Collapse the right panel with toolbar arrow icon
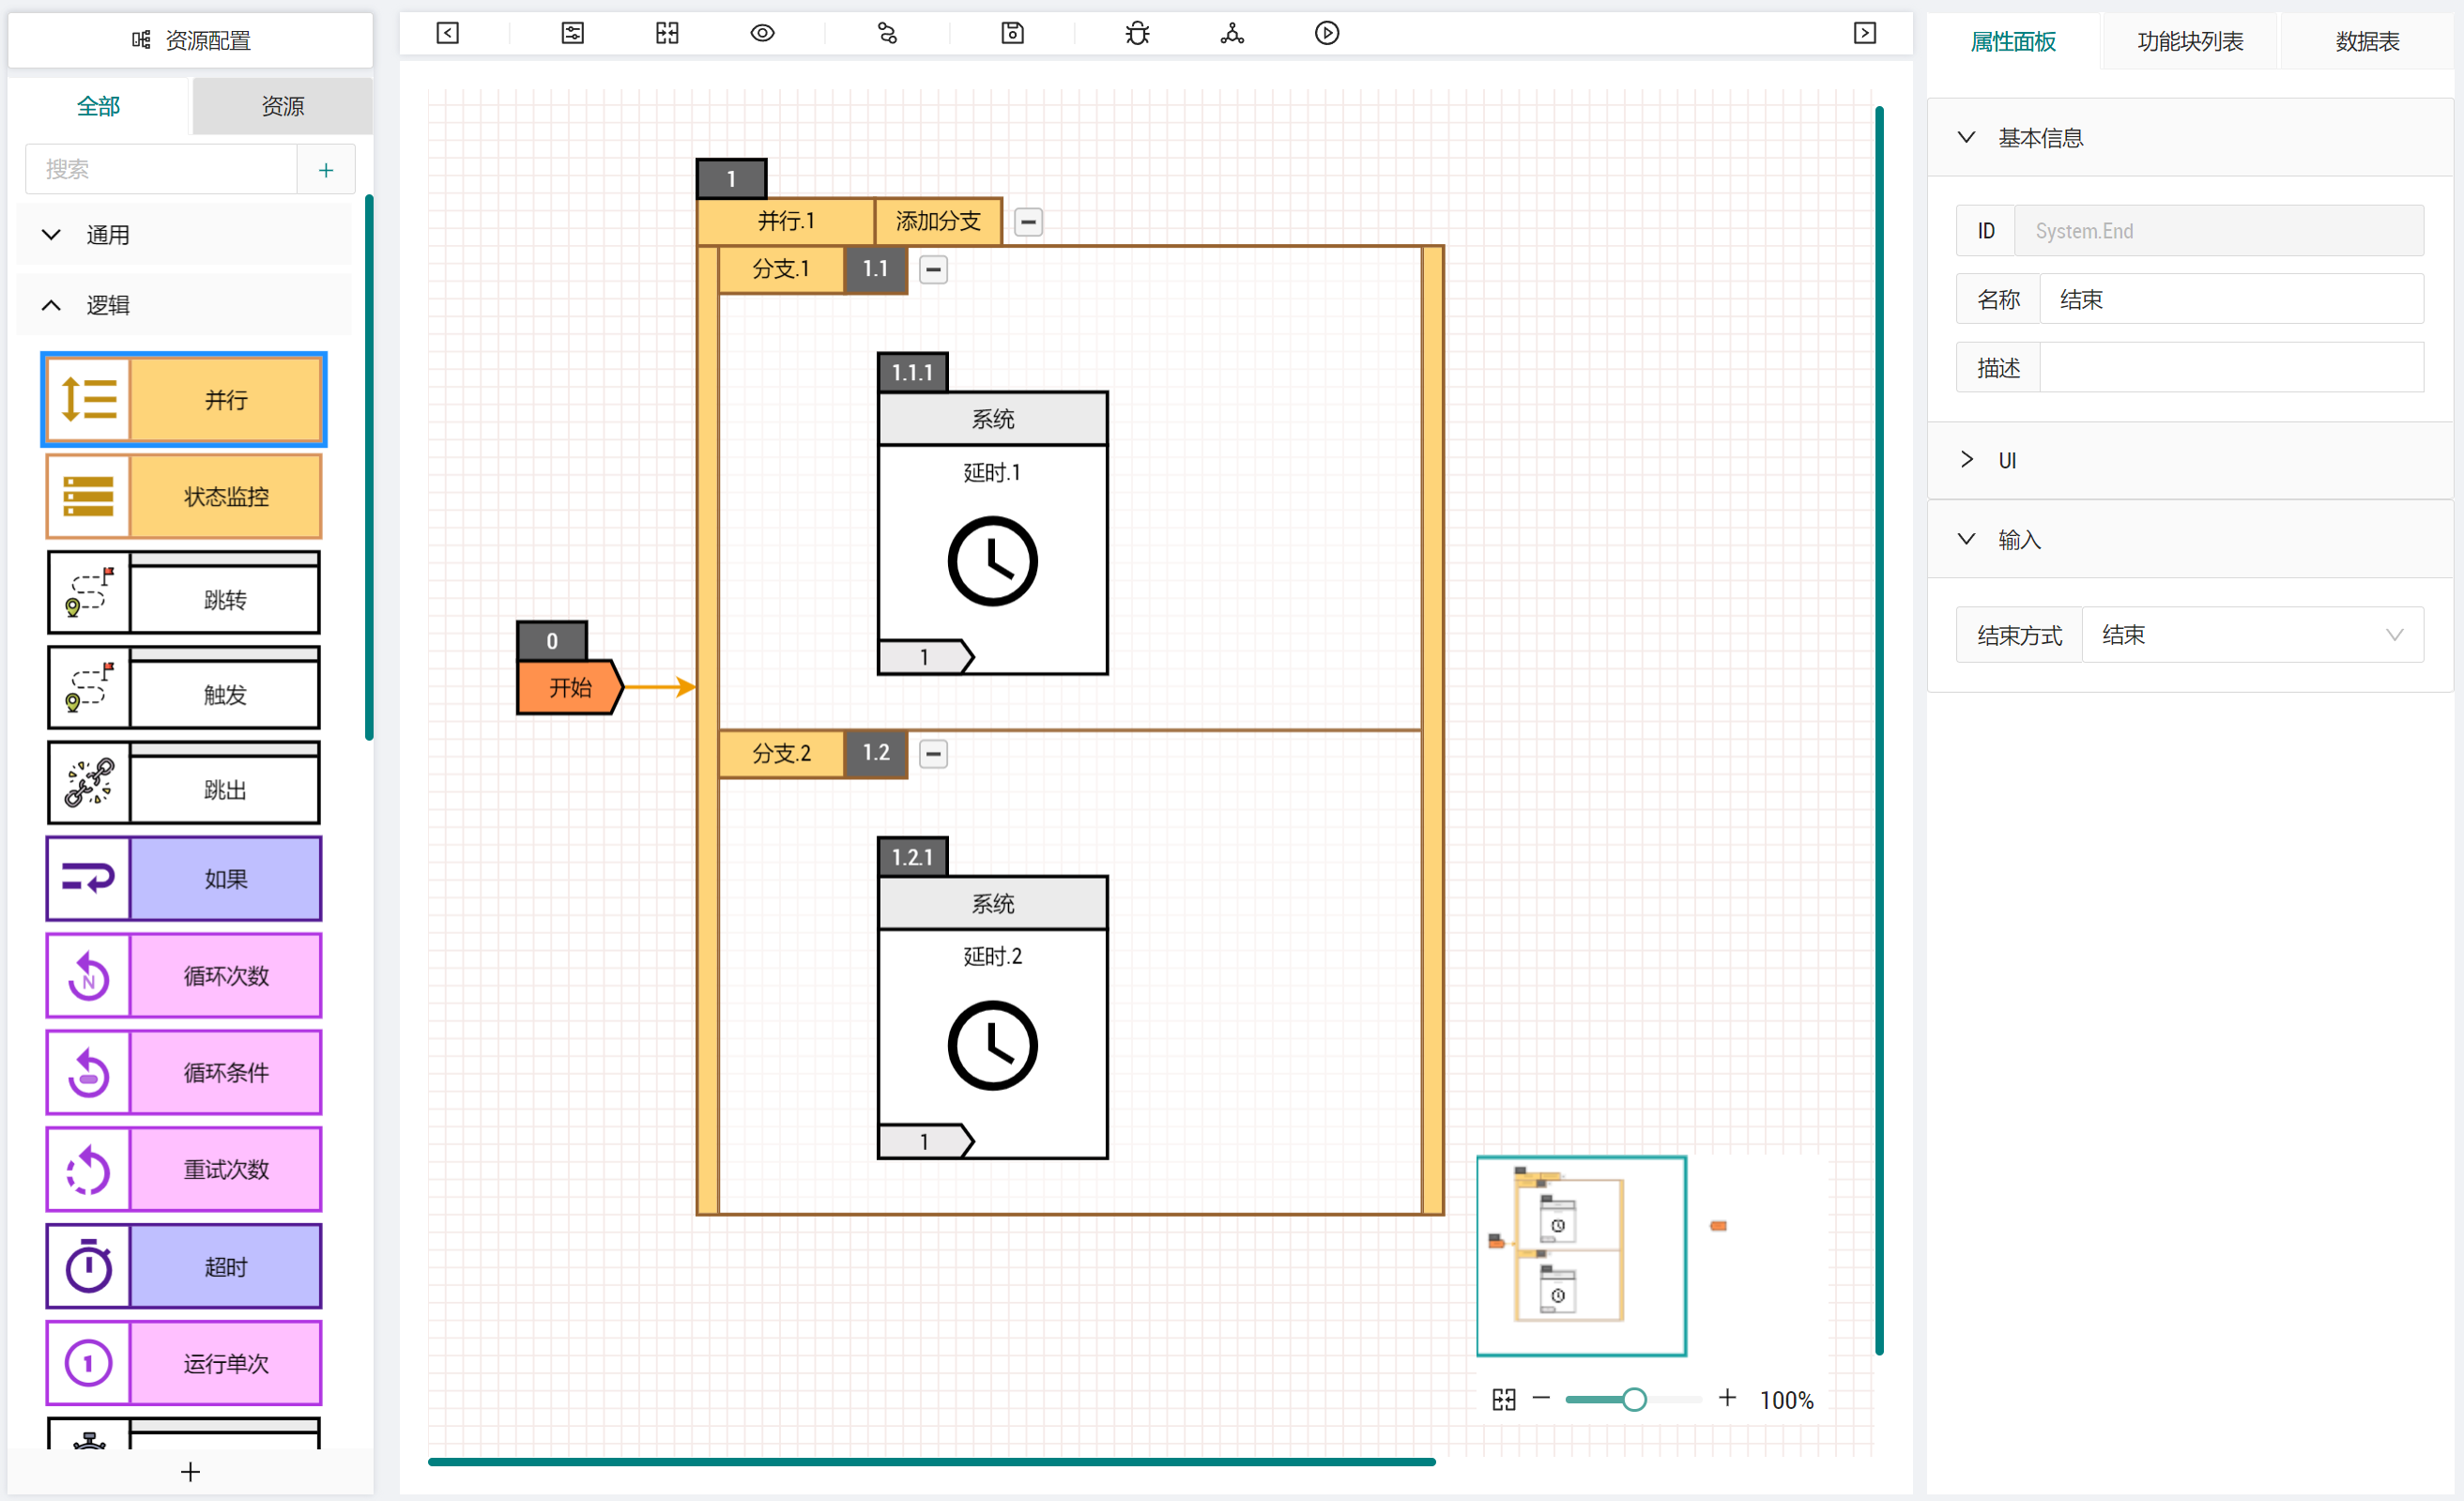The image size is (2464, 1501). (x=1865, y=33)
